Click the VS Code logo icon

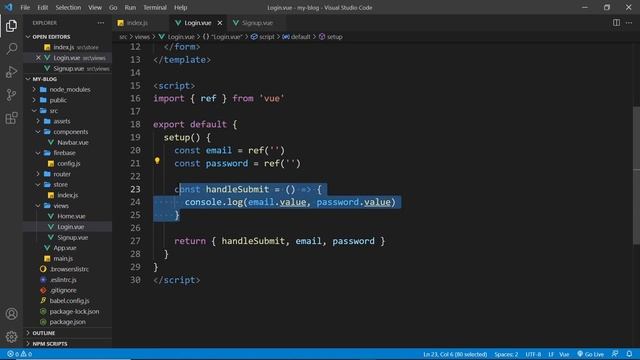pyautogui.click(x=9, y=7)
